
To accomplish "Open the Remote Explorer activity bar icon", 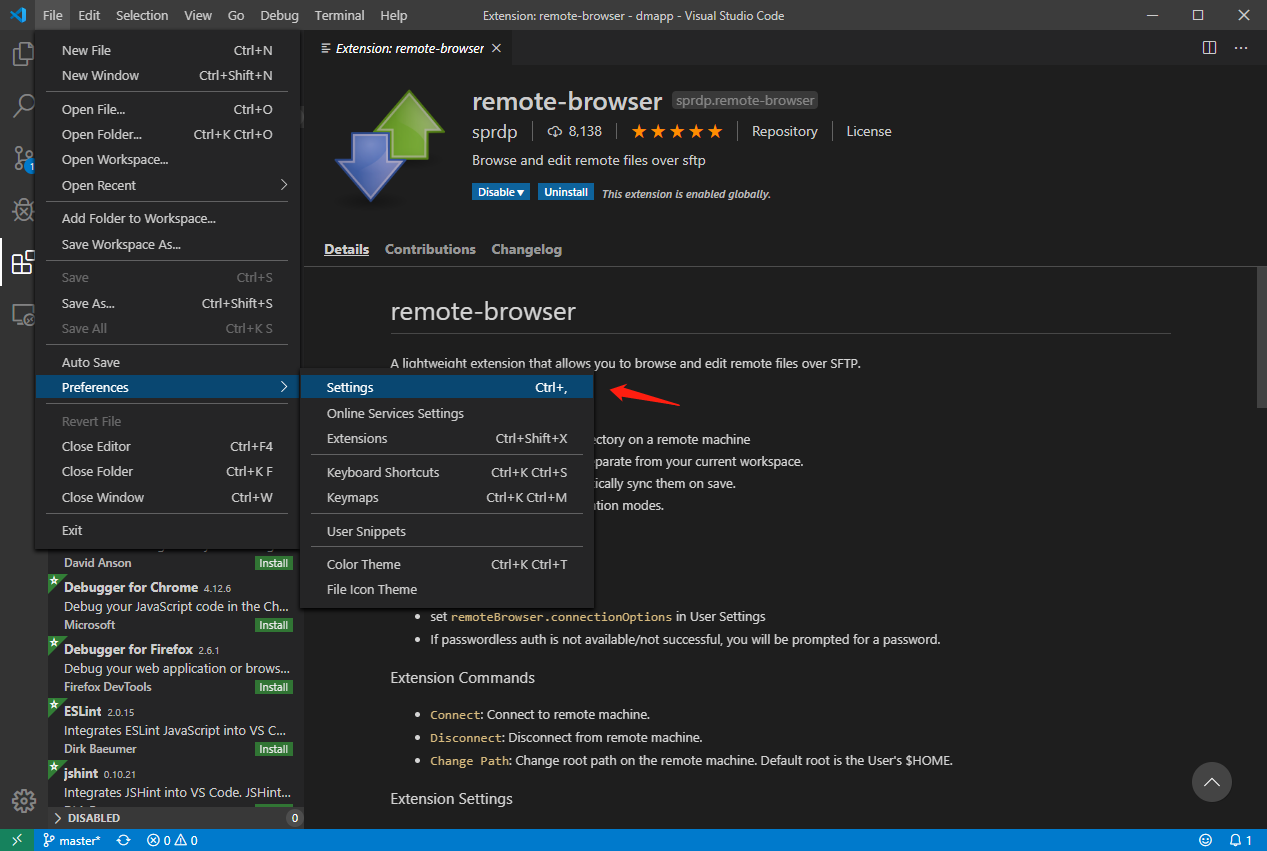I will click(23, 315).
